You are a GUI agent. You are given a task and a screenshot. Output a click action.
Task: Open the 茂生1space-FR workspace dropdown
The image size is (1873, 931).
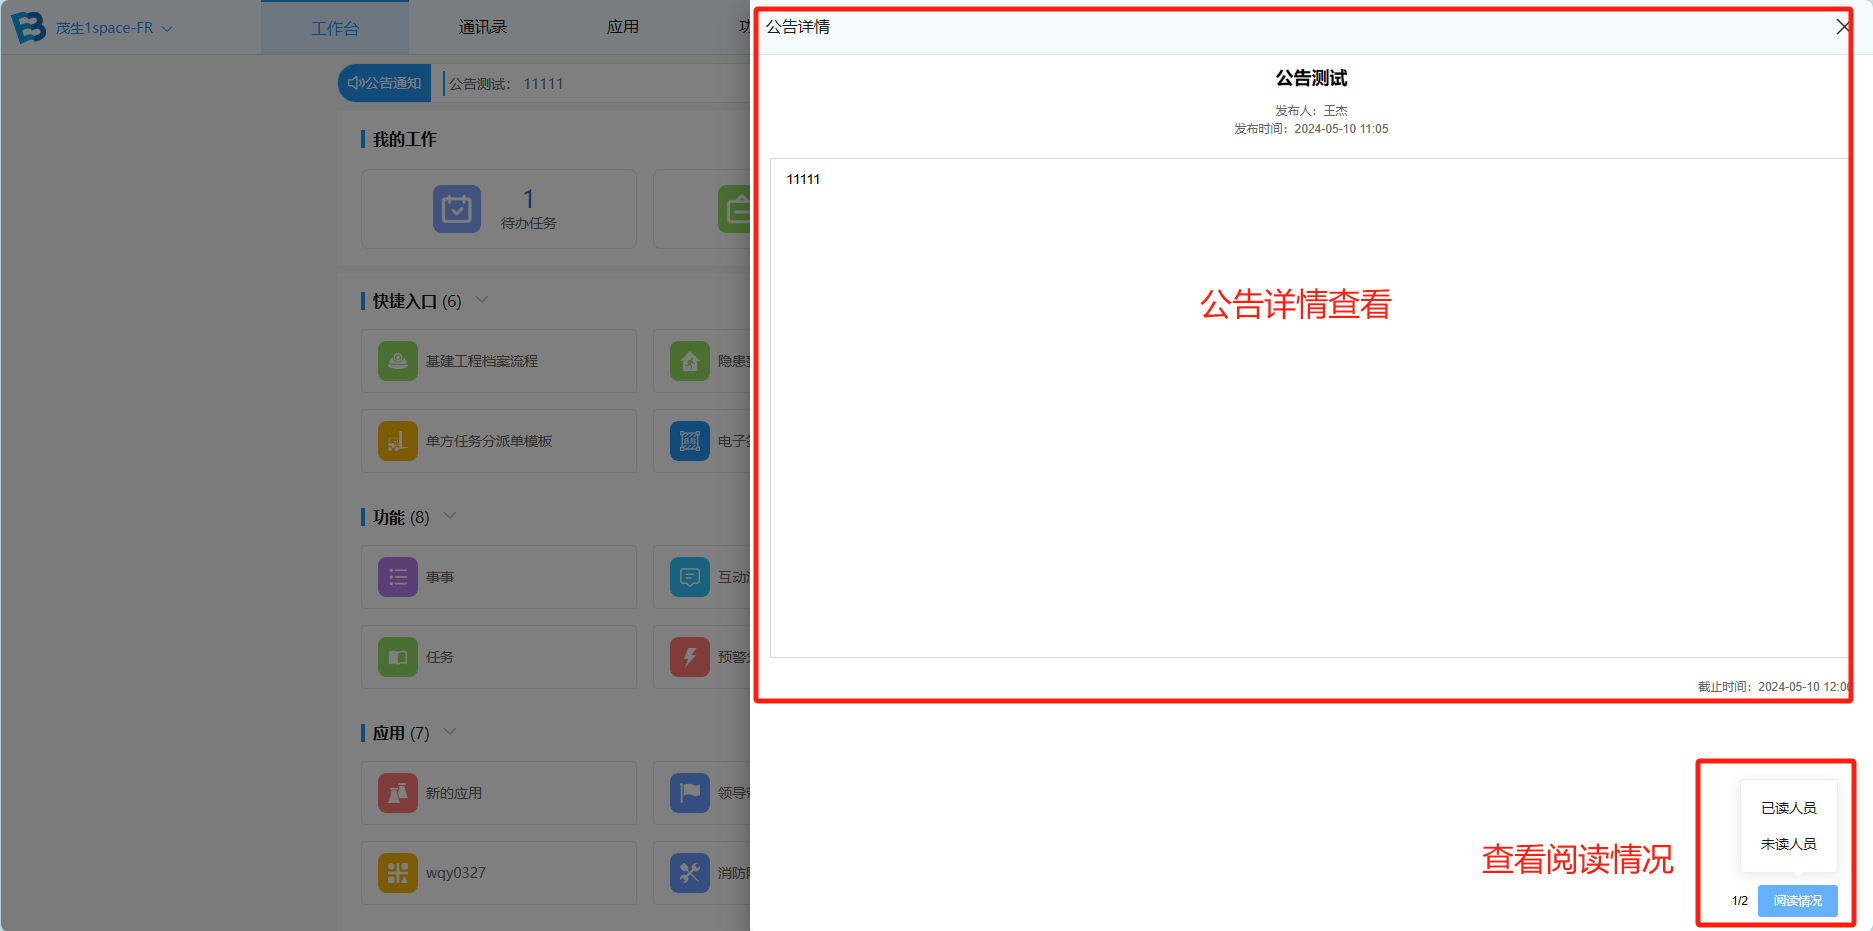click(x=115, y=28)
